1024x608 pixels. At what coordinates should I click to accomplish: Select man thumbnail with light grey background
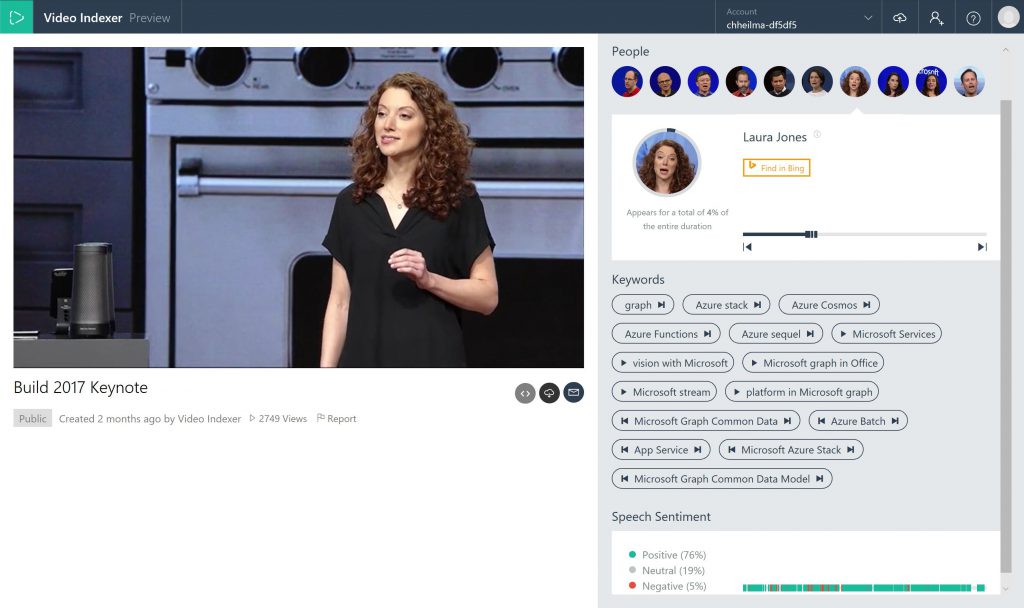pyautogui.click(x=969, y=82)
